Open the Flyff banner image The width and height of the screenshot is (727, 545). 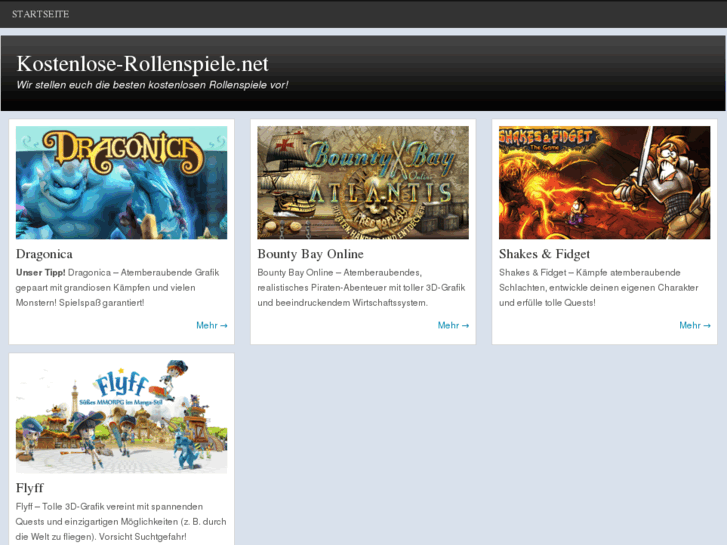pyautogui.click(x=121, y=417)
